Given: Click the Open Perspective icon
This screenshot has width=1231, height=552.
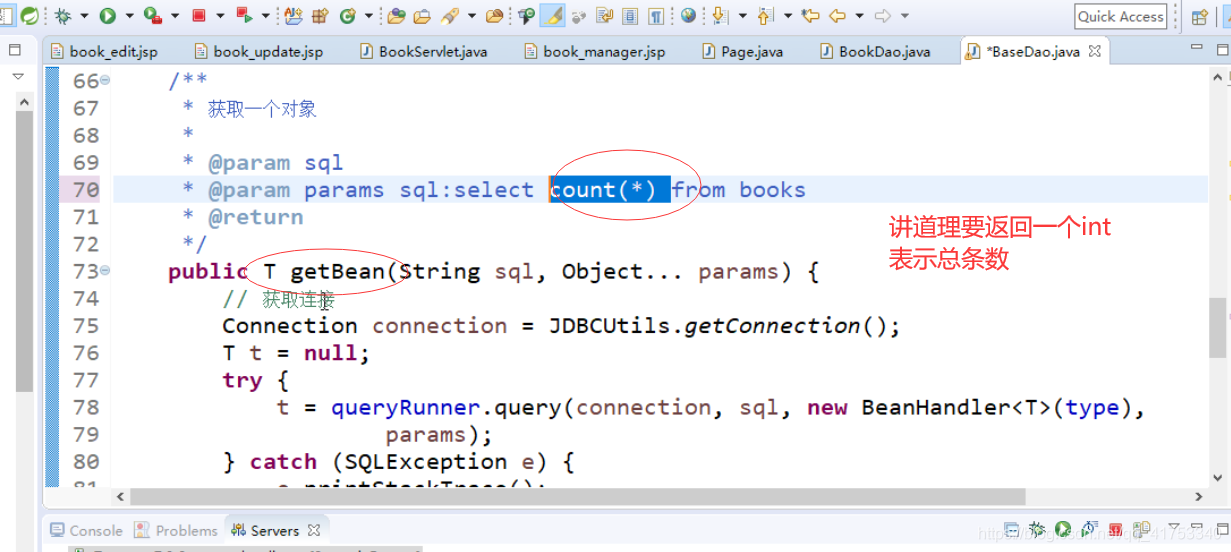Looking at the screenshot, I should click(x=1199, y=17).
